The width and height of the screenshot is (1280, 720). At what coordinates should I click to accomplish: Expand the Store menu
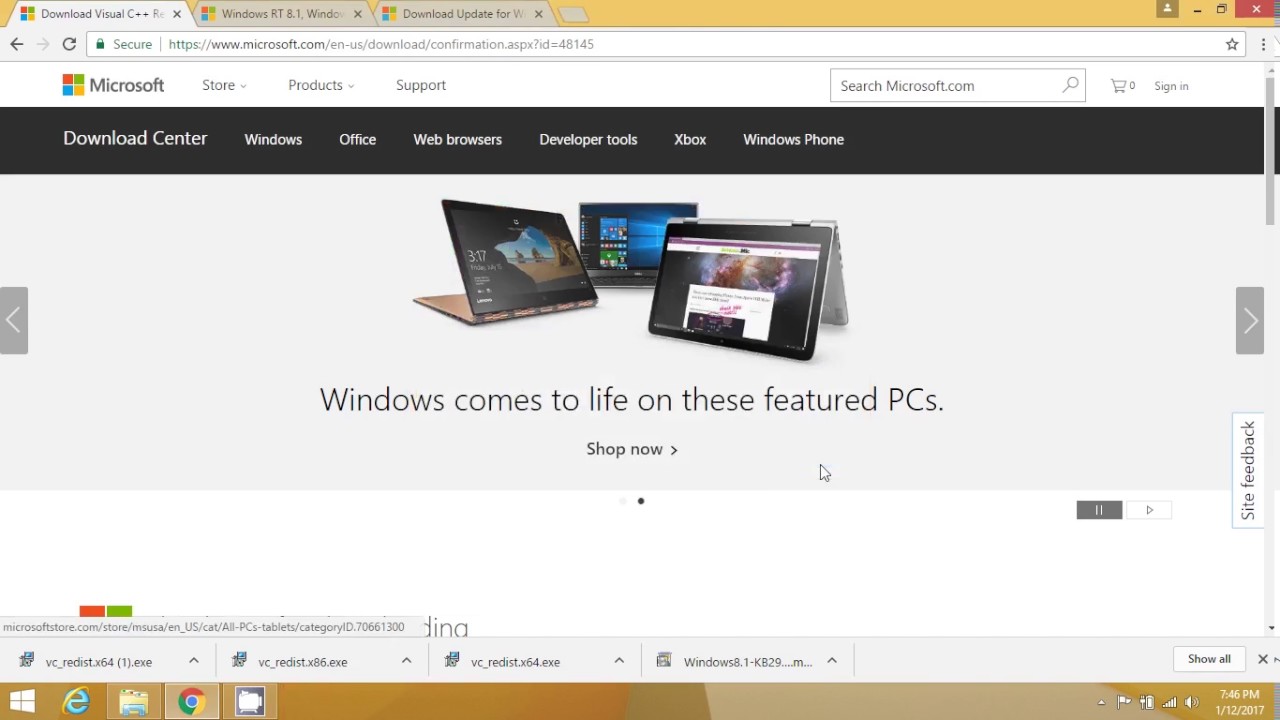coord(224,85)
